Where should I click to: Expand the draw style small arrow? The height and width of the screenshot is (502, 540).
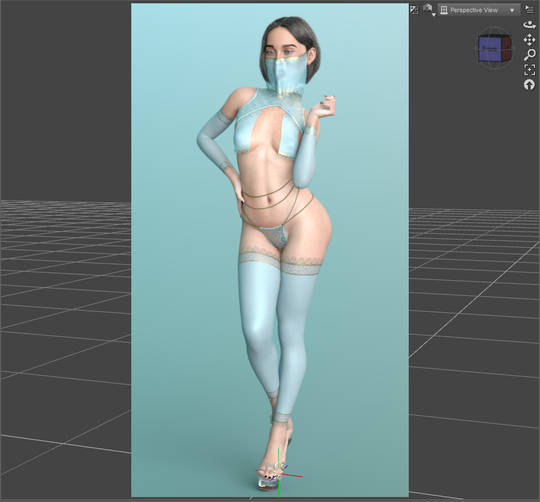(434, 14)
